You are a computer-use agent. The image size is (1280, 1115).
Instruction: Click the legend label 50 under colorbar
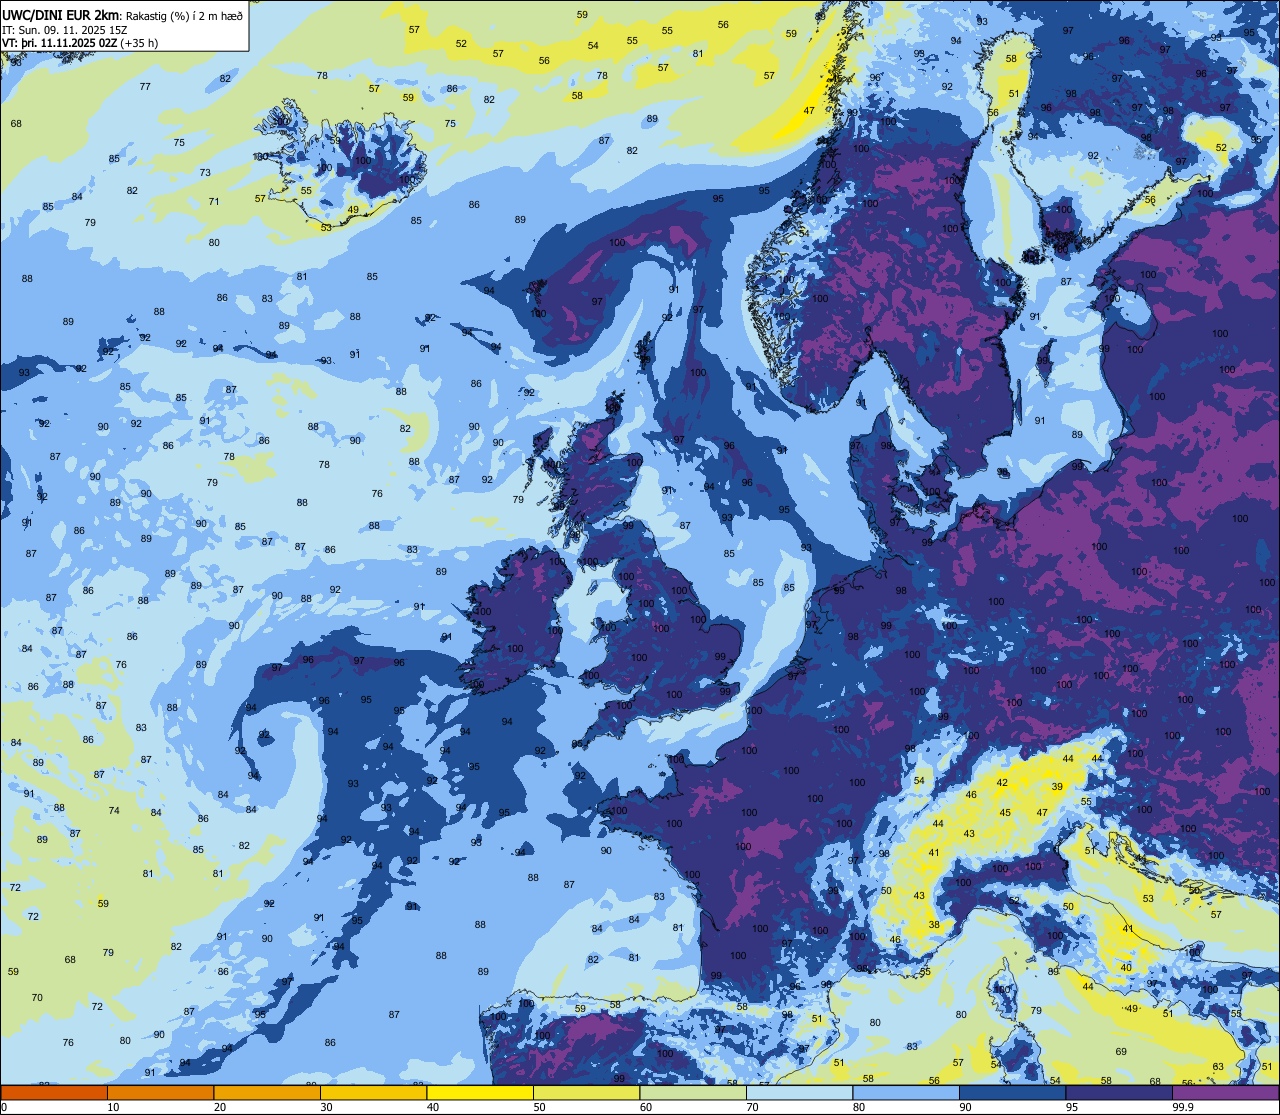click(540, 1107)
